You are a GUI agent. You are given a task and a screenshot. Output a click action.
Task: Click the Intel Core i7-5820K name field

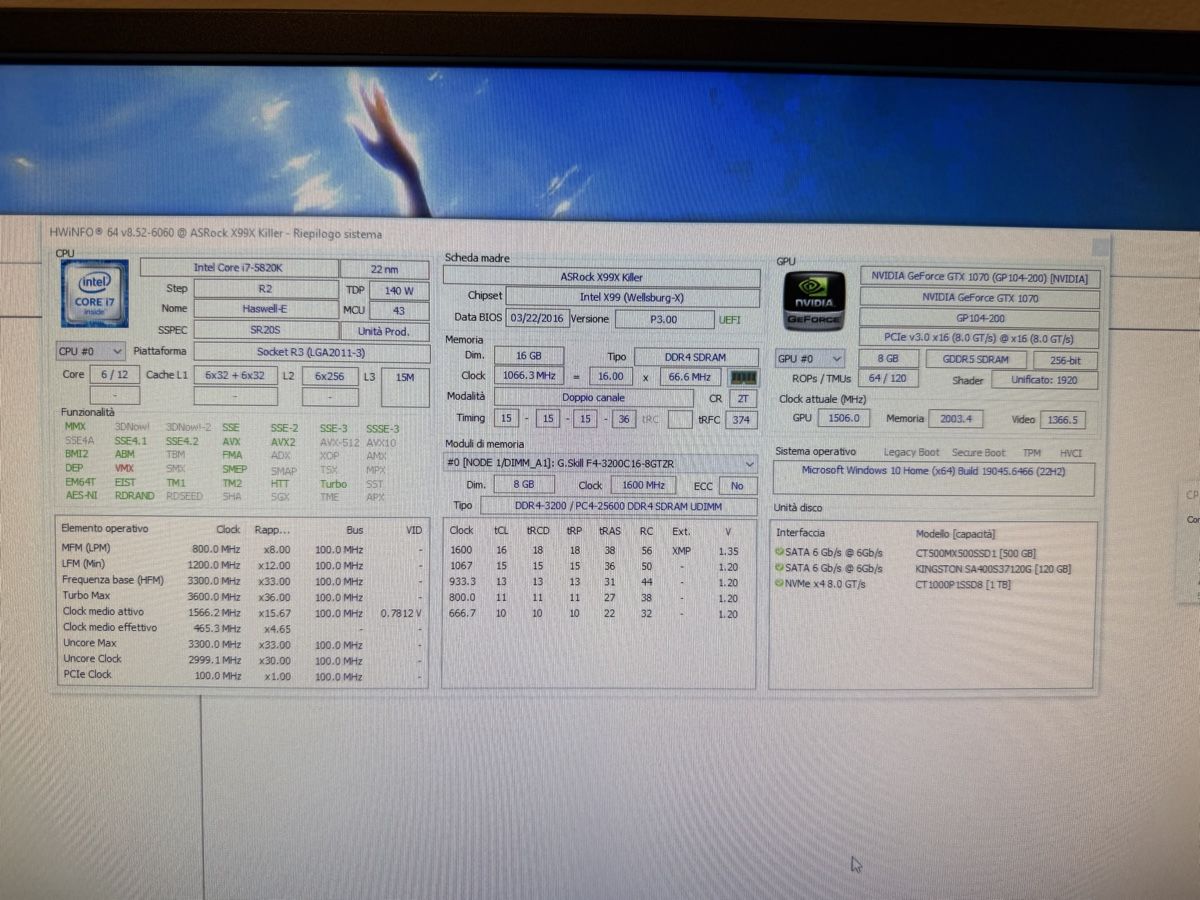coord(239,268)
